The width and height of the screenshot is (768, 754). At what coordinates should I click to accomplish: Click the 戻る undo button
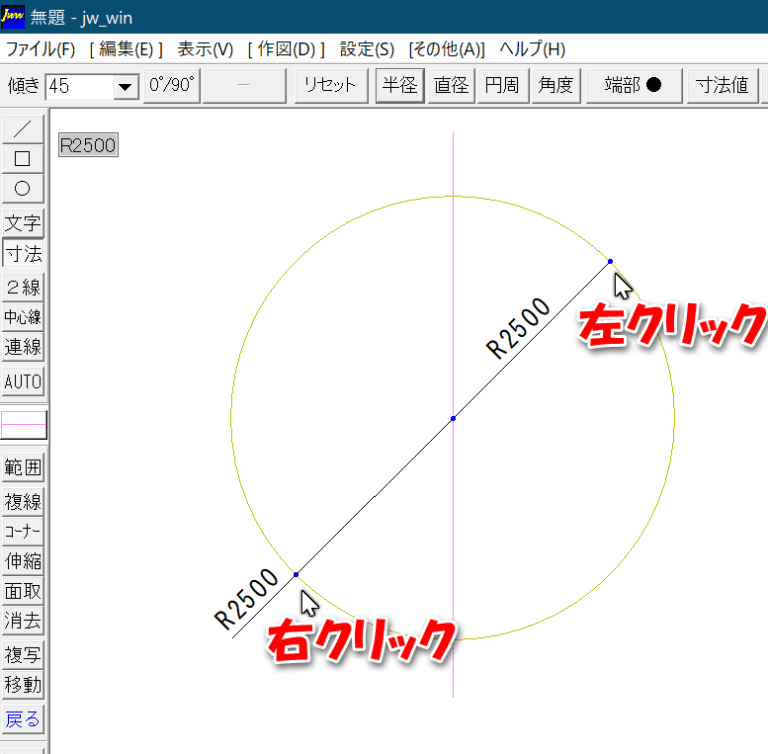coord(23,719)
